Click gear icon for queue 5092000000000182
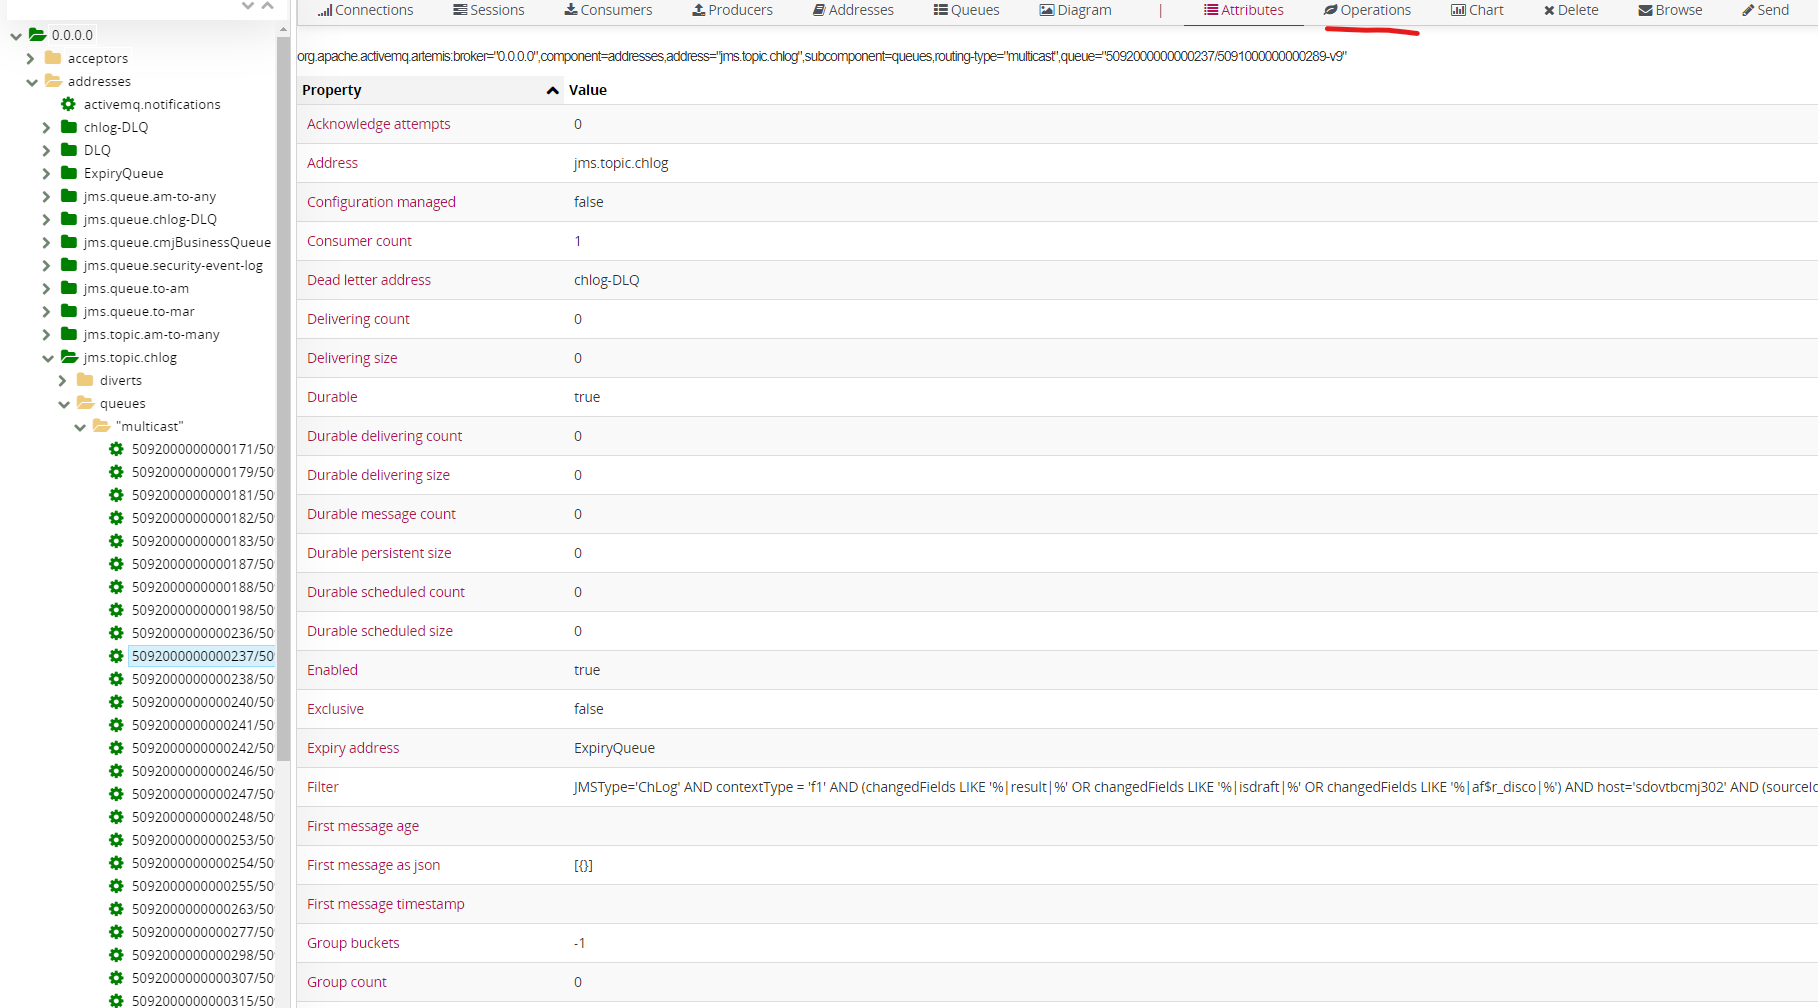Image resolution: width=1818 pixels, height=1008 pixels. [x=116, y=518]
